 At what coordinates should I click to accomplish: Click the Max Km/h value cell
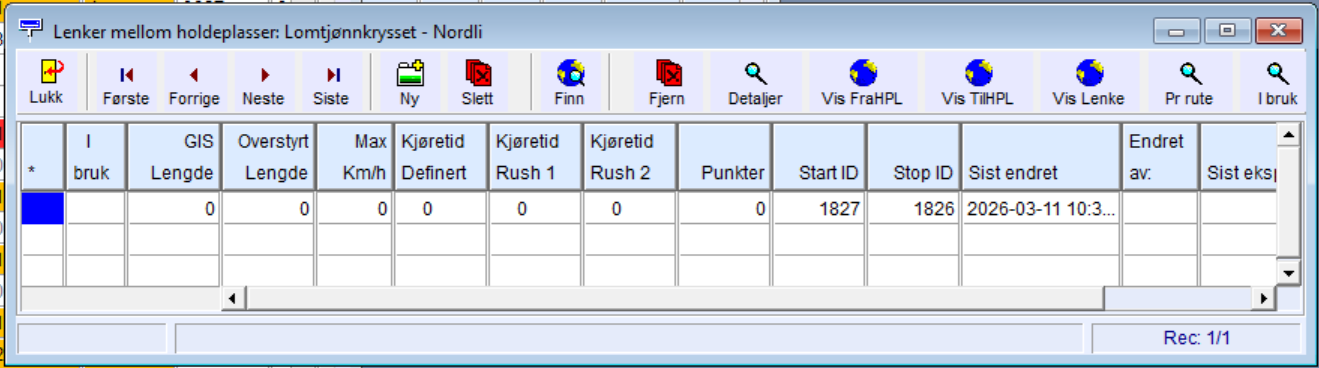[x=355, y=208]
